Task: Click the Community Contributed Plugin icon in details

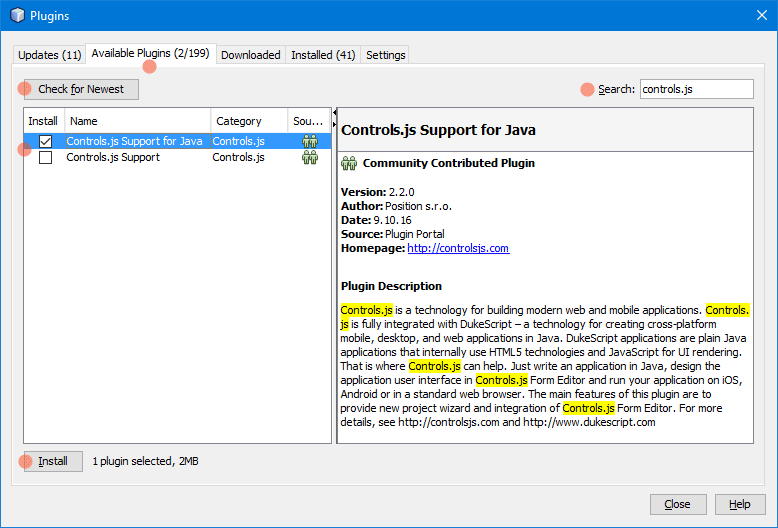Action: [349, 163]
